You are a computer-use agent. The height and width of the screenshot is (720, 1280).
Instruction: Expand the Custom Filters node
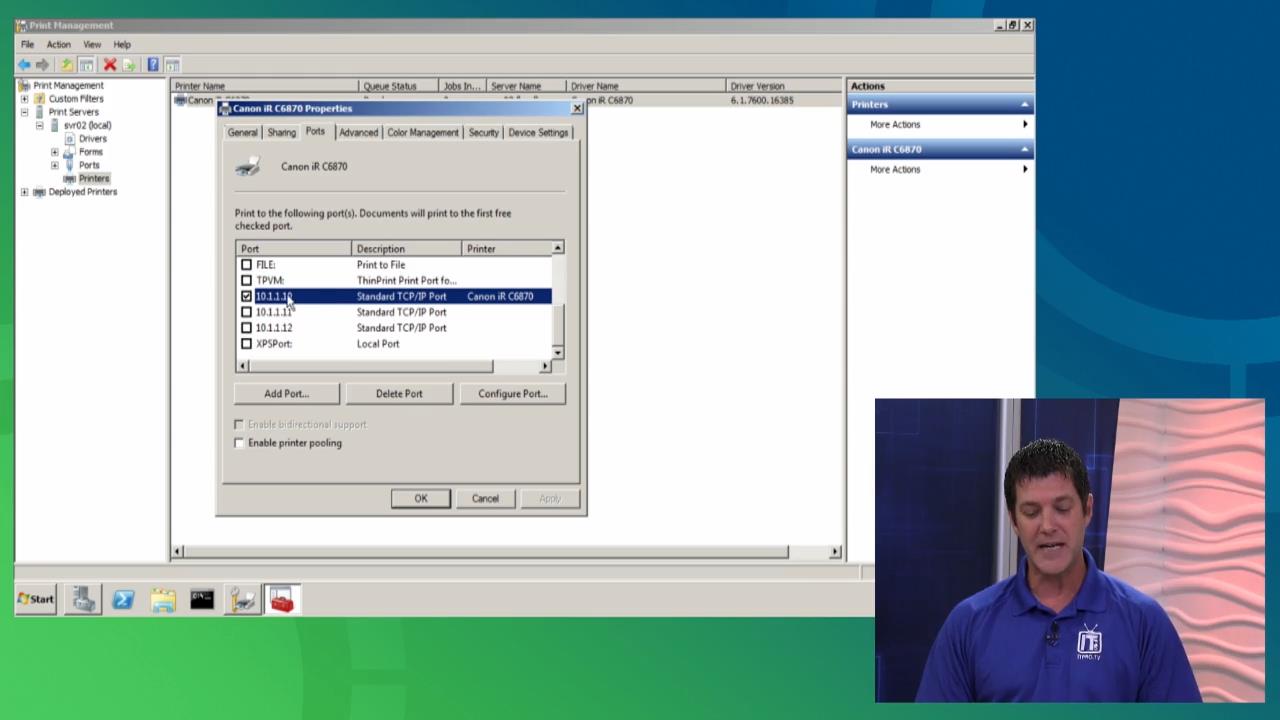click(x=24, y=99)
